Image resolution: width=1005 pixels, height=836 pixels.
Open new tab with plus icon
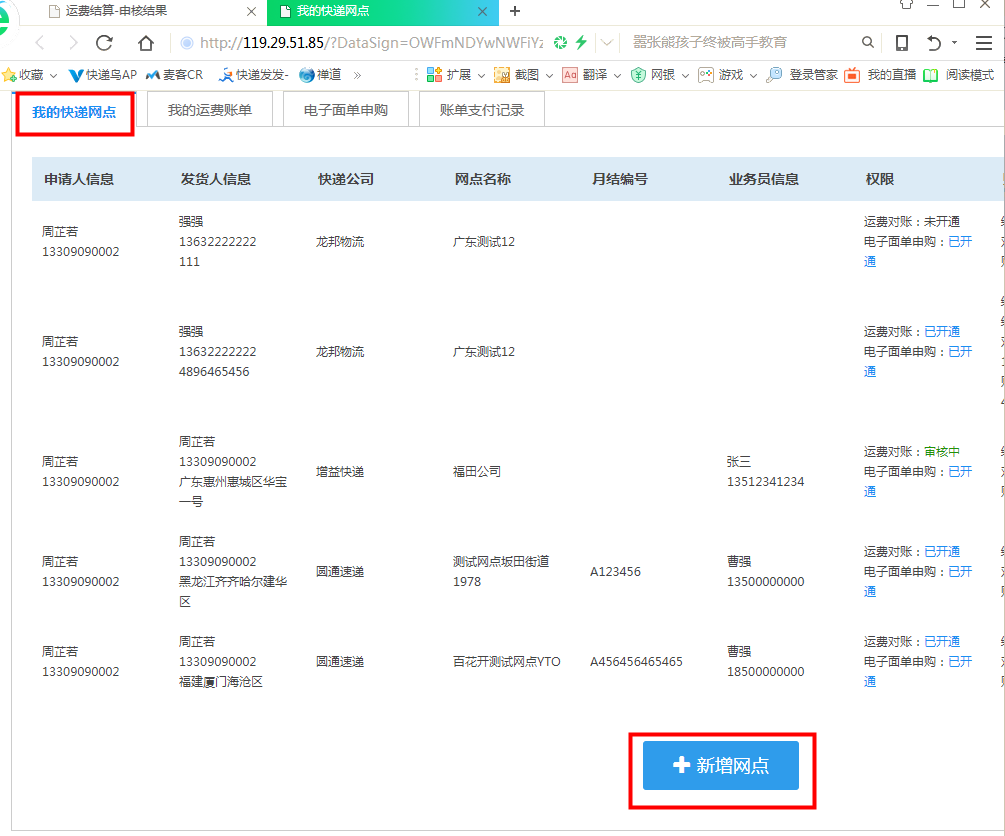coord(515,11)
